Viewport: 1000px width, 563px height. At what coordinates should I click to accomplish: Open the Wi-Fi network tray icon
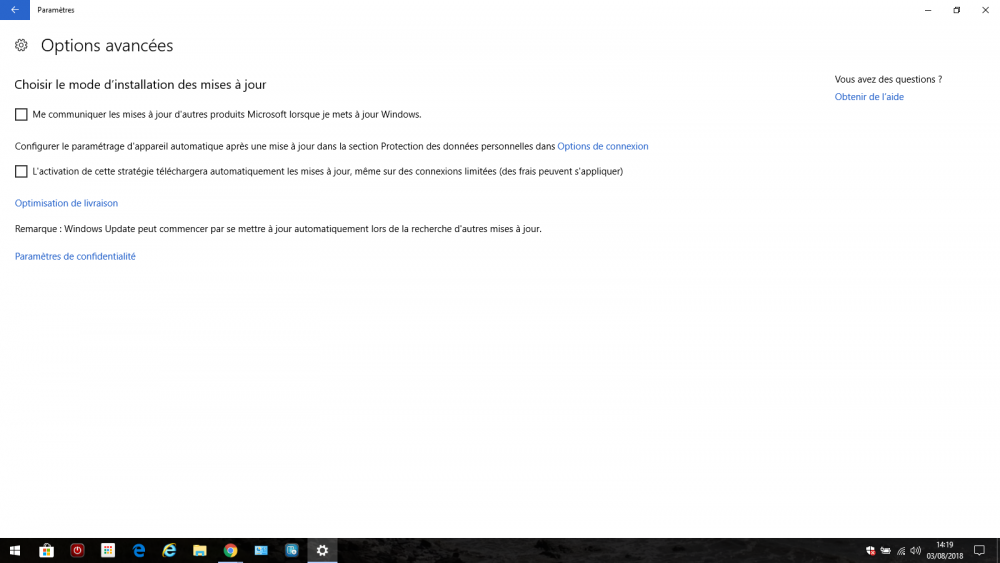tap(901, 551)
